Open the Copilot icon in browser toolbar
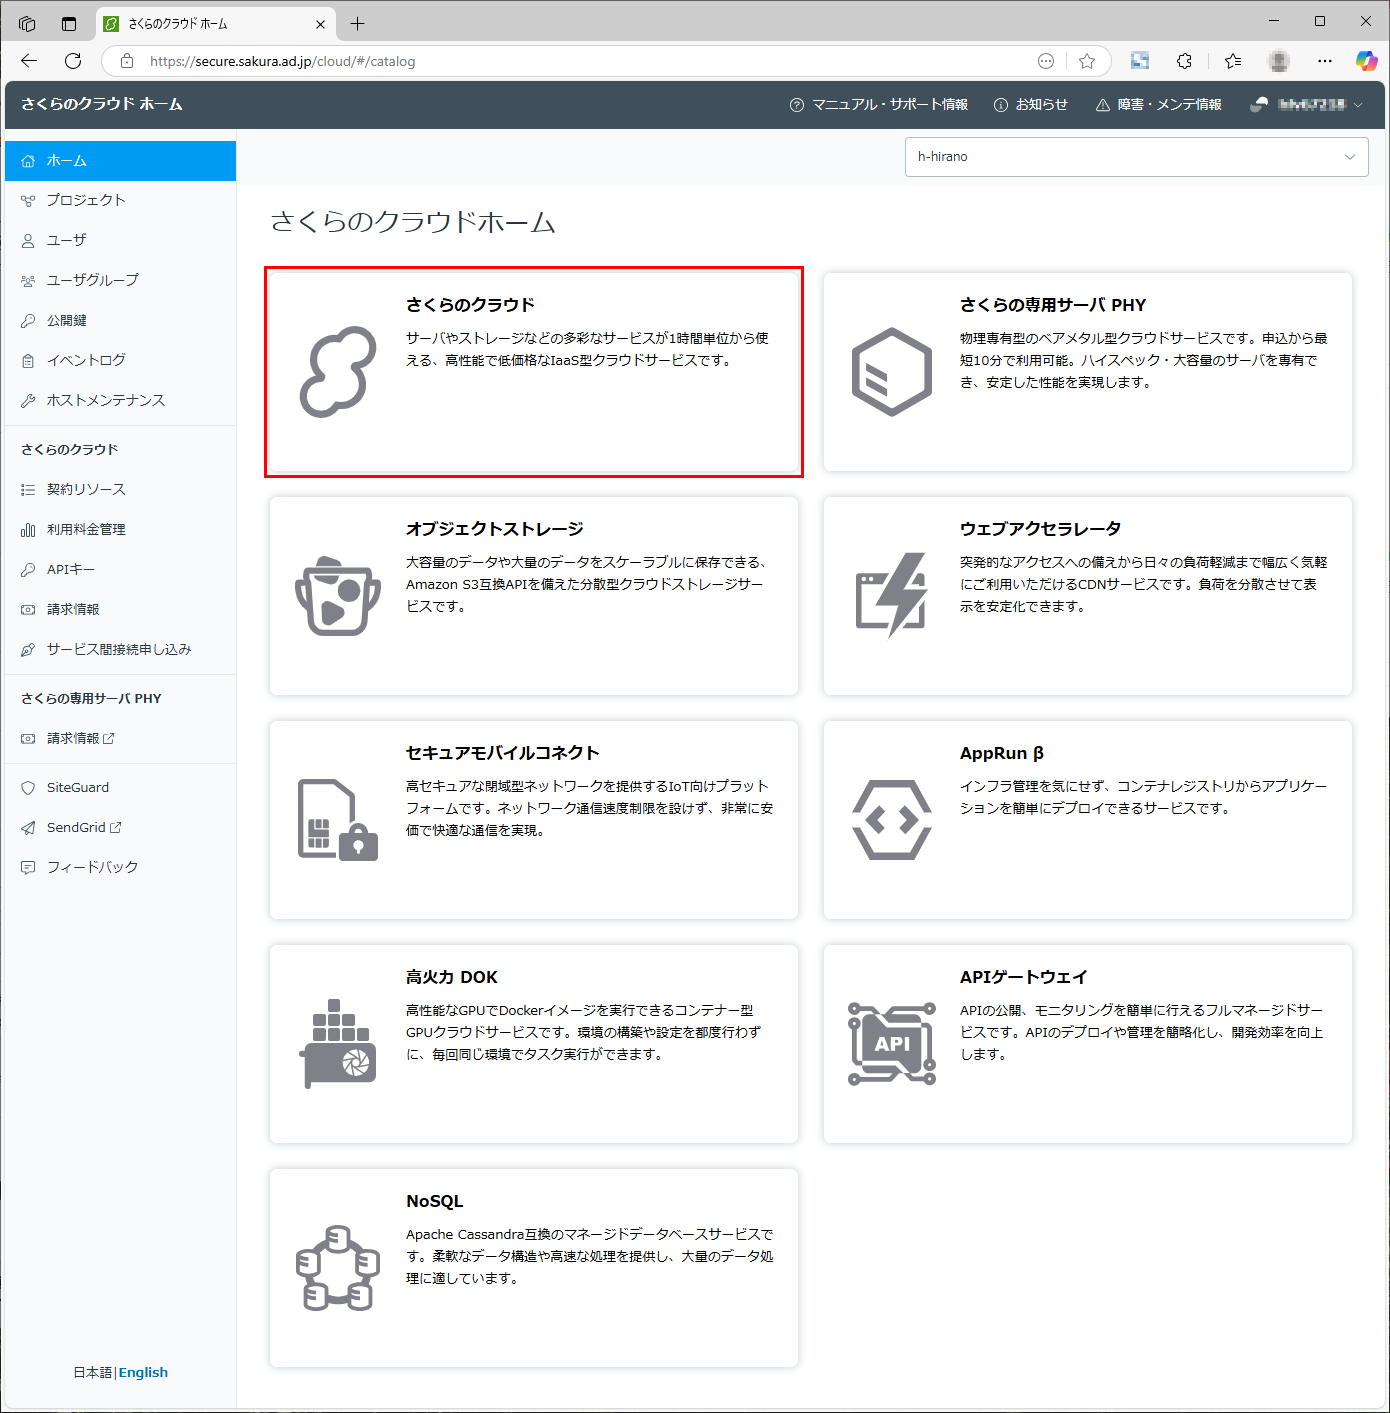Viewport: 1390px width, 1413px height. tap(1366, 61)
